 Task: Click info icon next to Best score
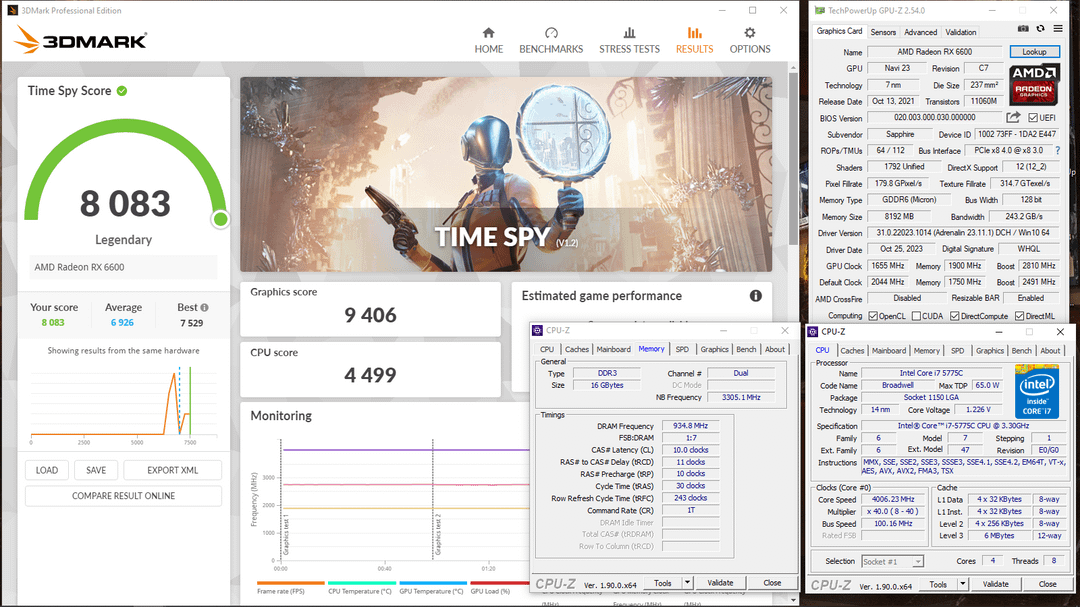click(205, 307)
